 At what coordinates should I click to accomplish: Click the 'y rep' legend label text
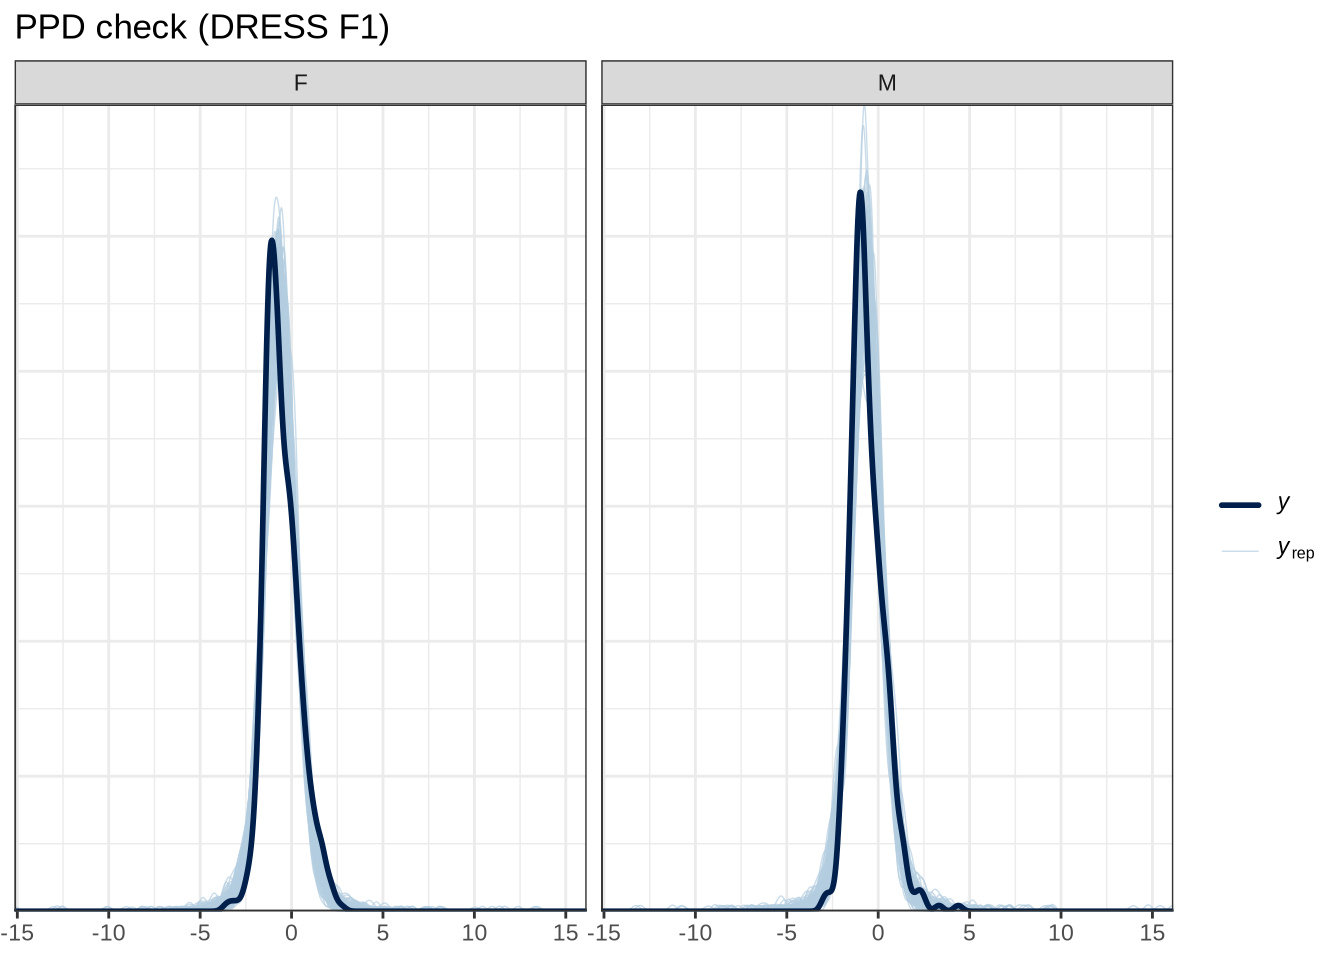coord(1295,549)
